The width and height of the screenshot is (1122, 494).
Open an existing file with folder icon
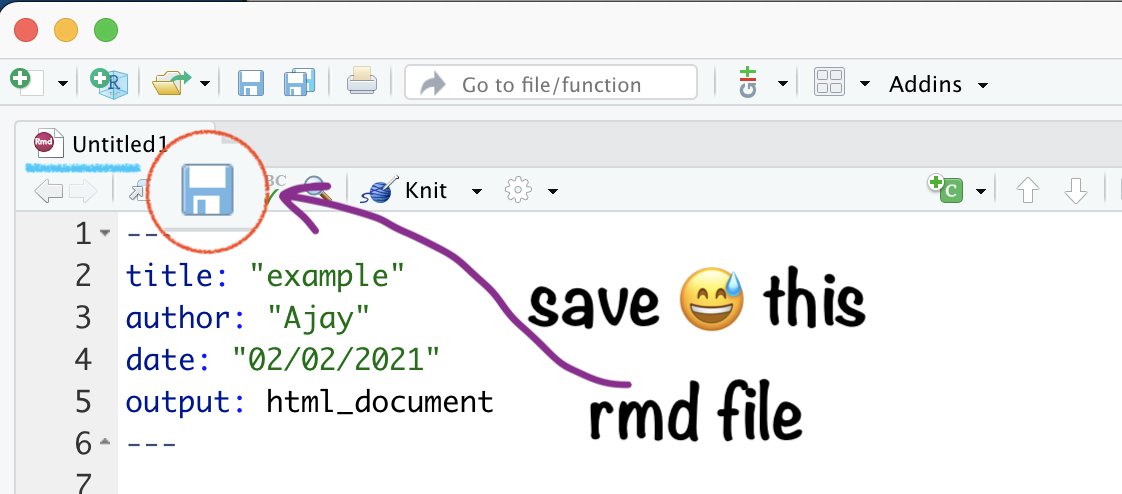click(171, 83)
